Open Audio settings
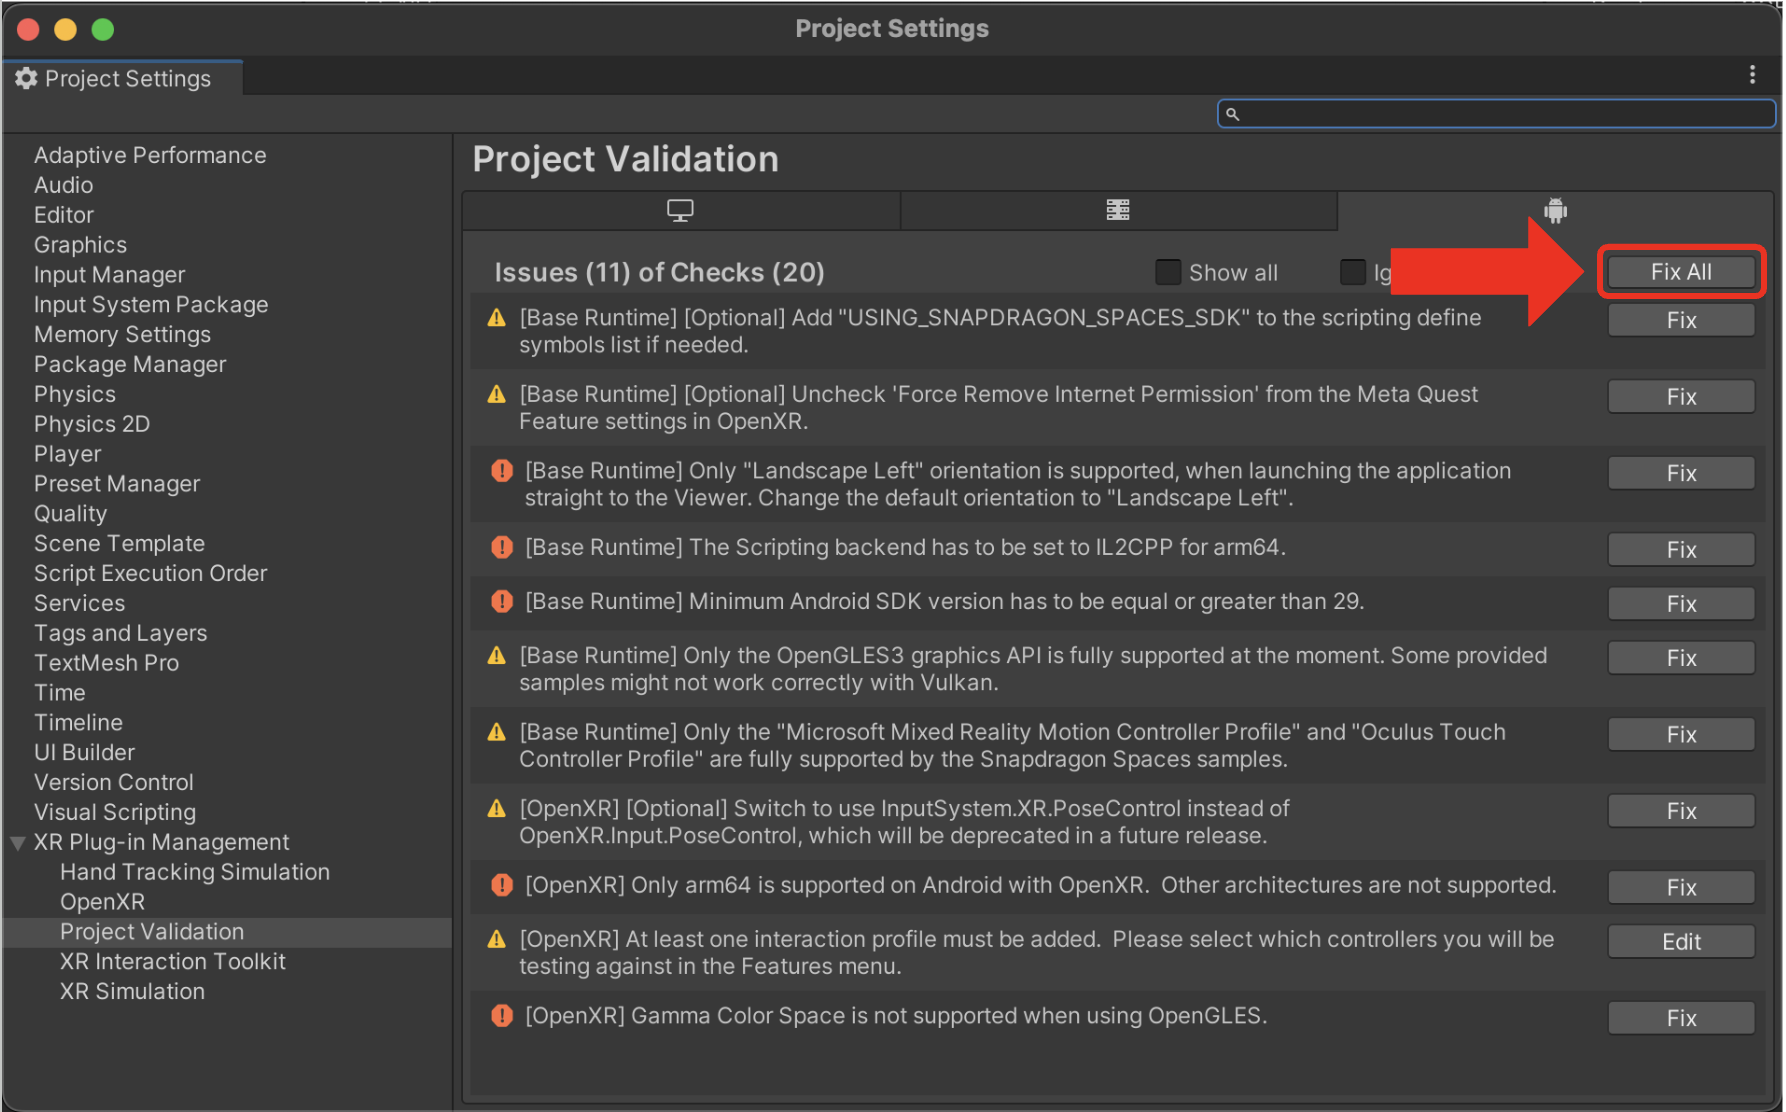This screenshot has height=1112, width=1786. click(x=63, y=185)
